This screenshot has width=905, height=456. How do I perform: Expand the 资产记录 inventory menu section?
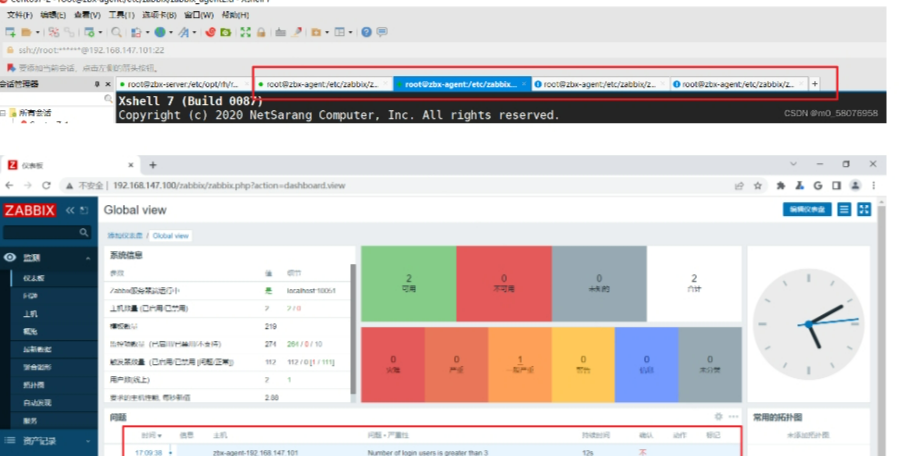point(49,441)
